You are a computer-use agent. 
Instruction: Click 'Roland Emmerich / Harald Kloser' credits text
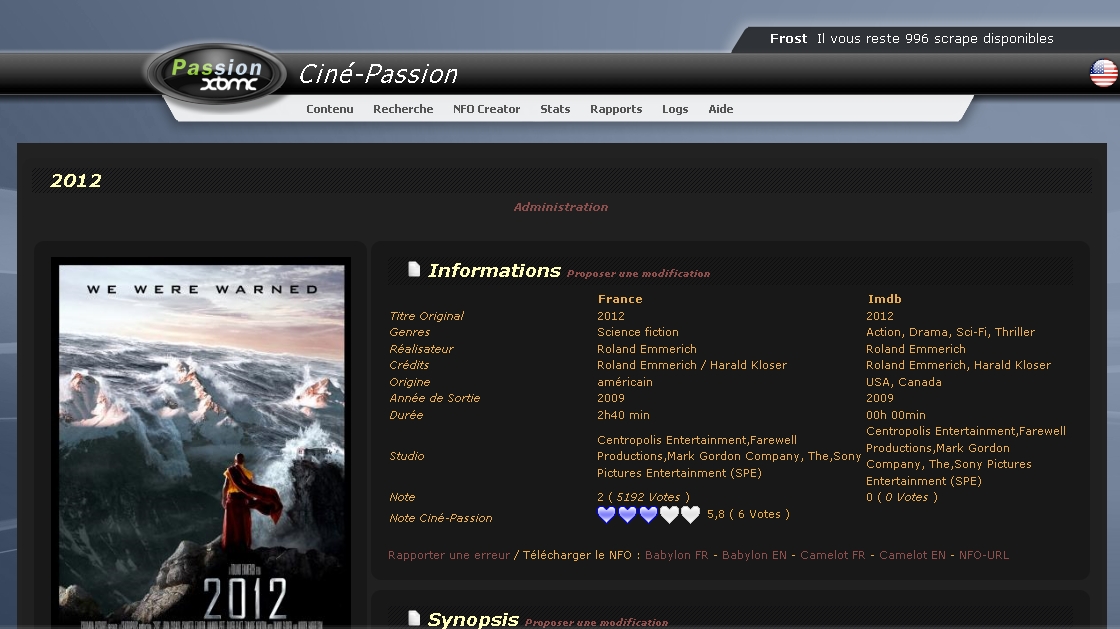point(691,365)
